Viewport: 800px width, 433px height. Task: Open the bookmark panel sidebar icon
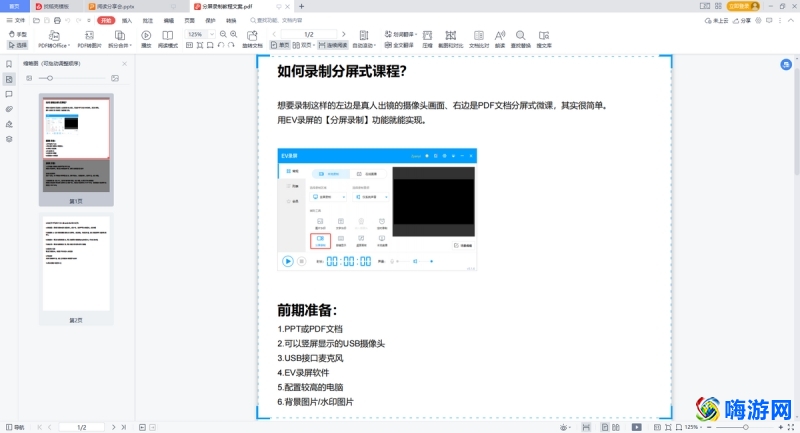click(x=9, y=64)
